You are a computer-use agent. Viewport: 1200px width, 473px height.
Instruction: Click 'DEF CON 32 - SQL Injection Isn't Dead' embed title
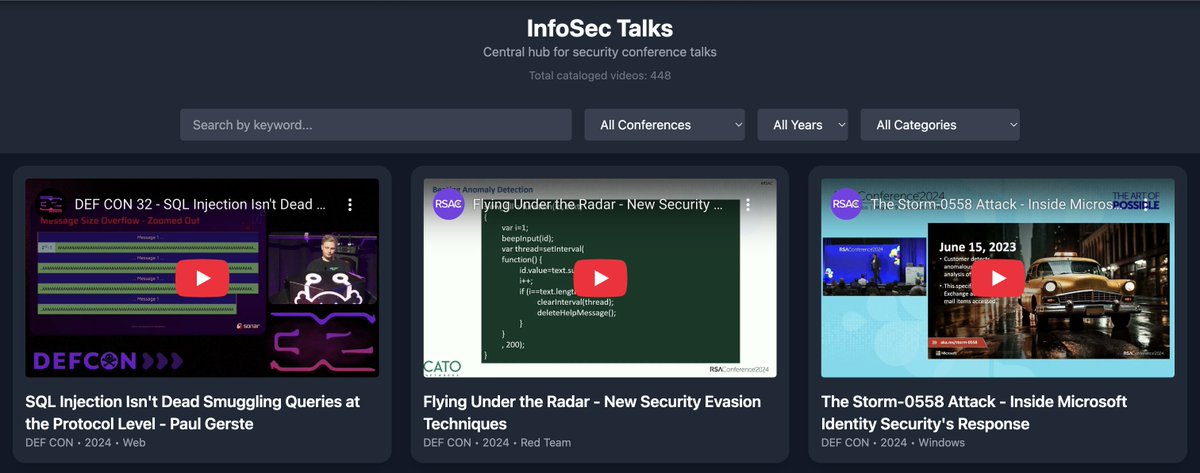[200, 204]
